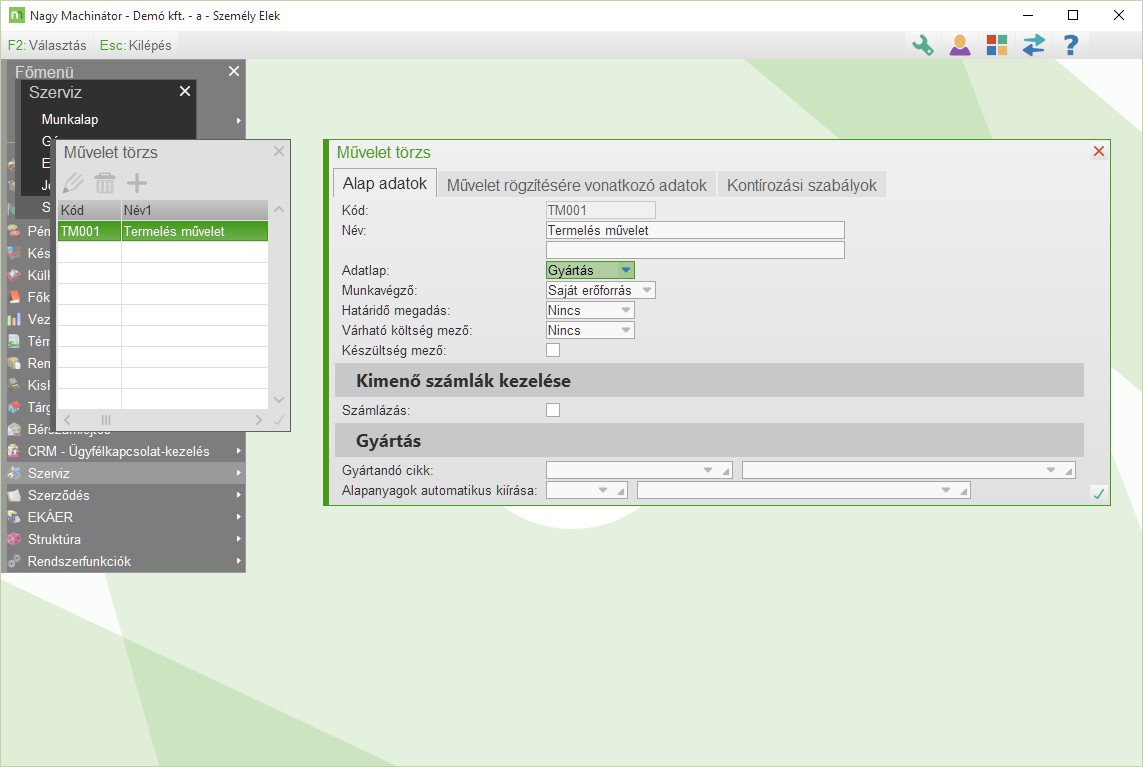Open the Szerződés menu item
This screenshot has height=767, width=1143.
pos(125,495)
